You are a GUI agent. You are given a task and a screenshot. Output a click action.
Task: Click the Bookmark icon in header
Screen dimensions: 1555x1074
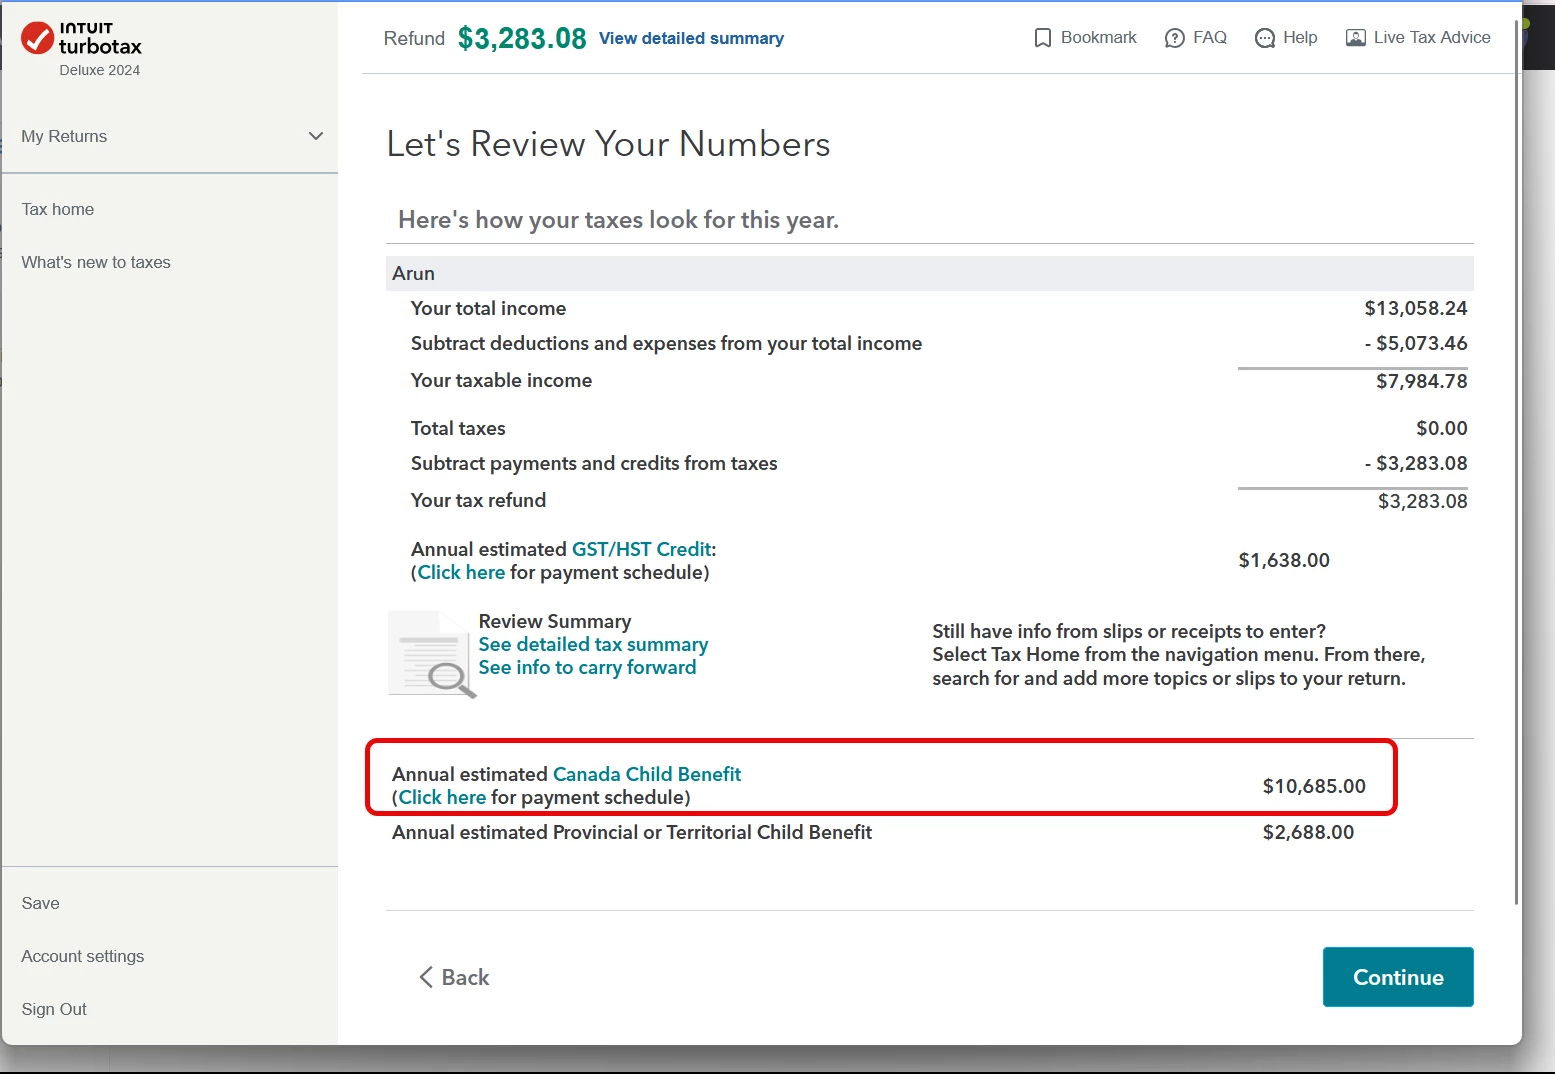click(x=1042, y=38)
